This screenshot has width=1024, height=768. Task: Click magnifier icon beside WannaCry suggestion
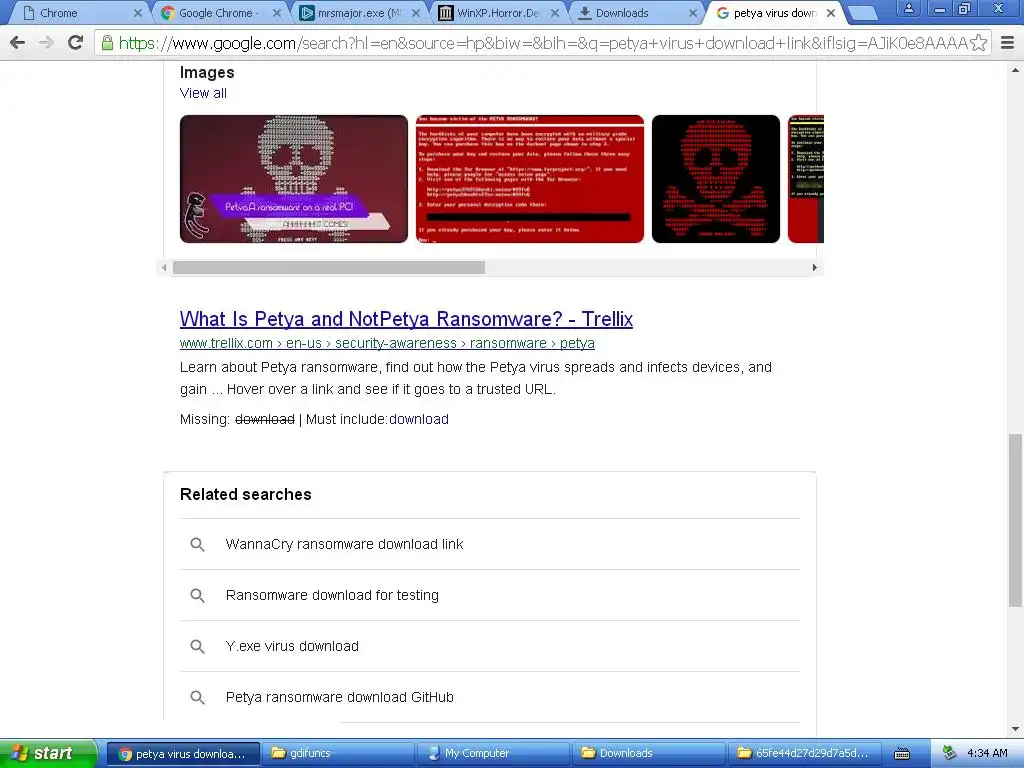[197, 545]
